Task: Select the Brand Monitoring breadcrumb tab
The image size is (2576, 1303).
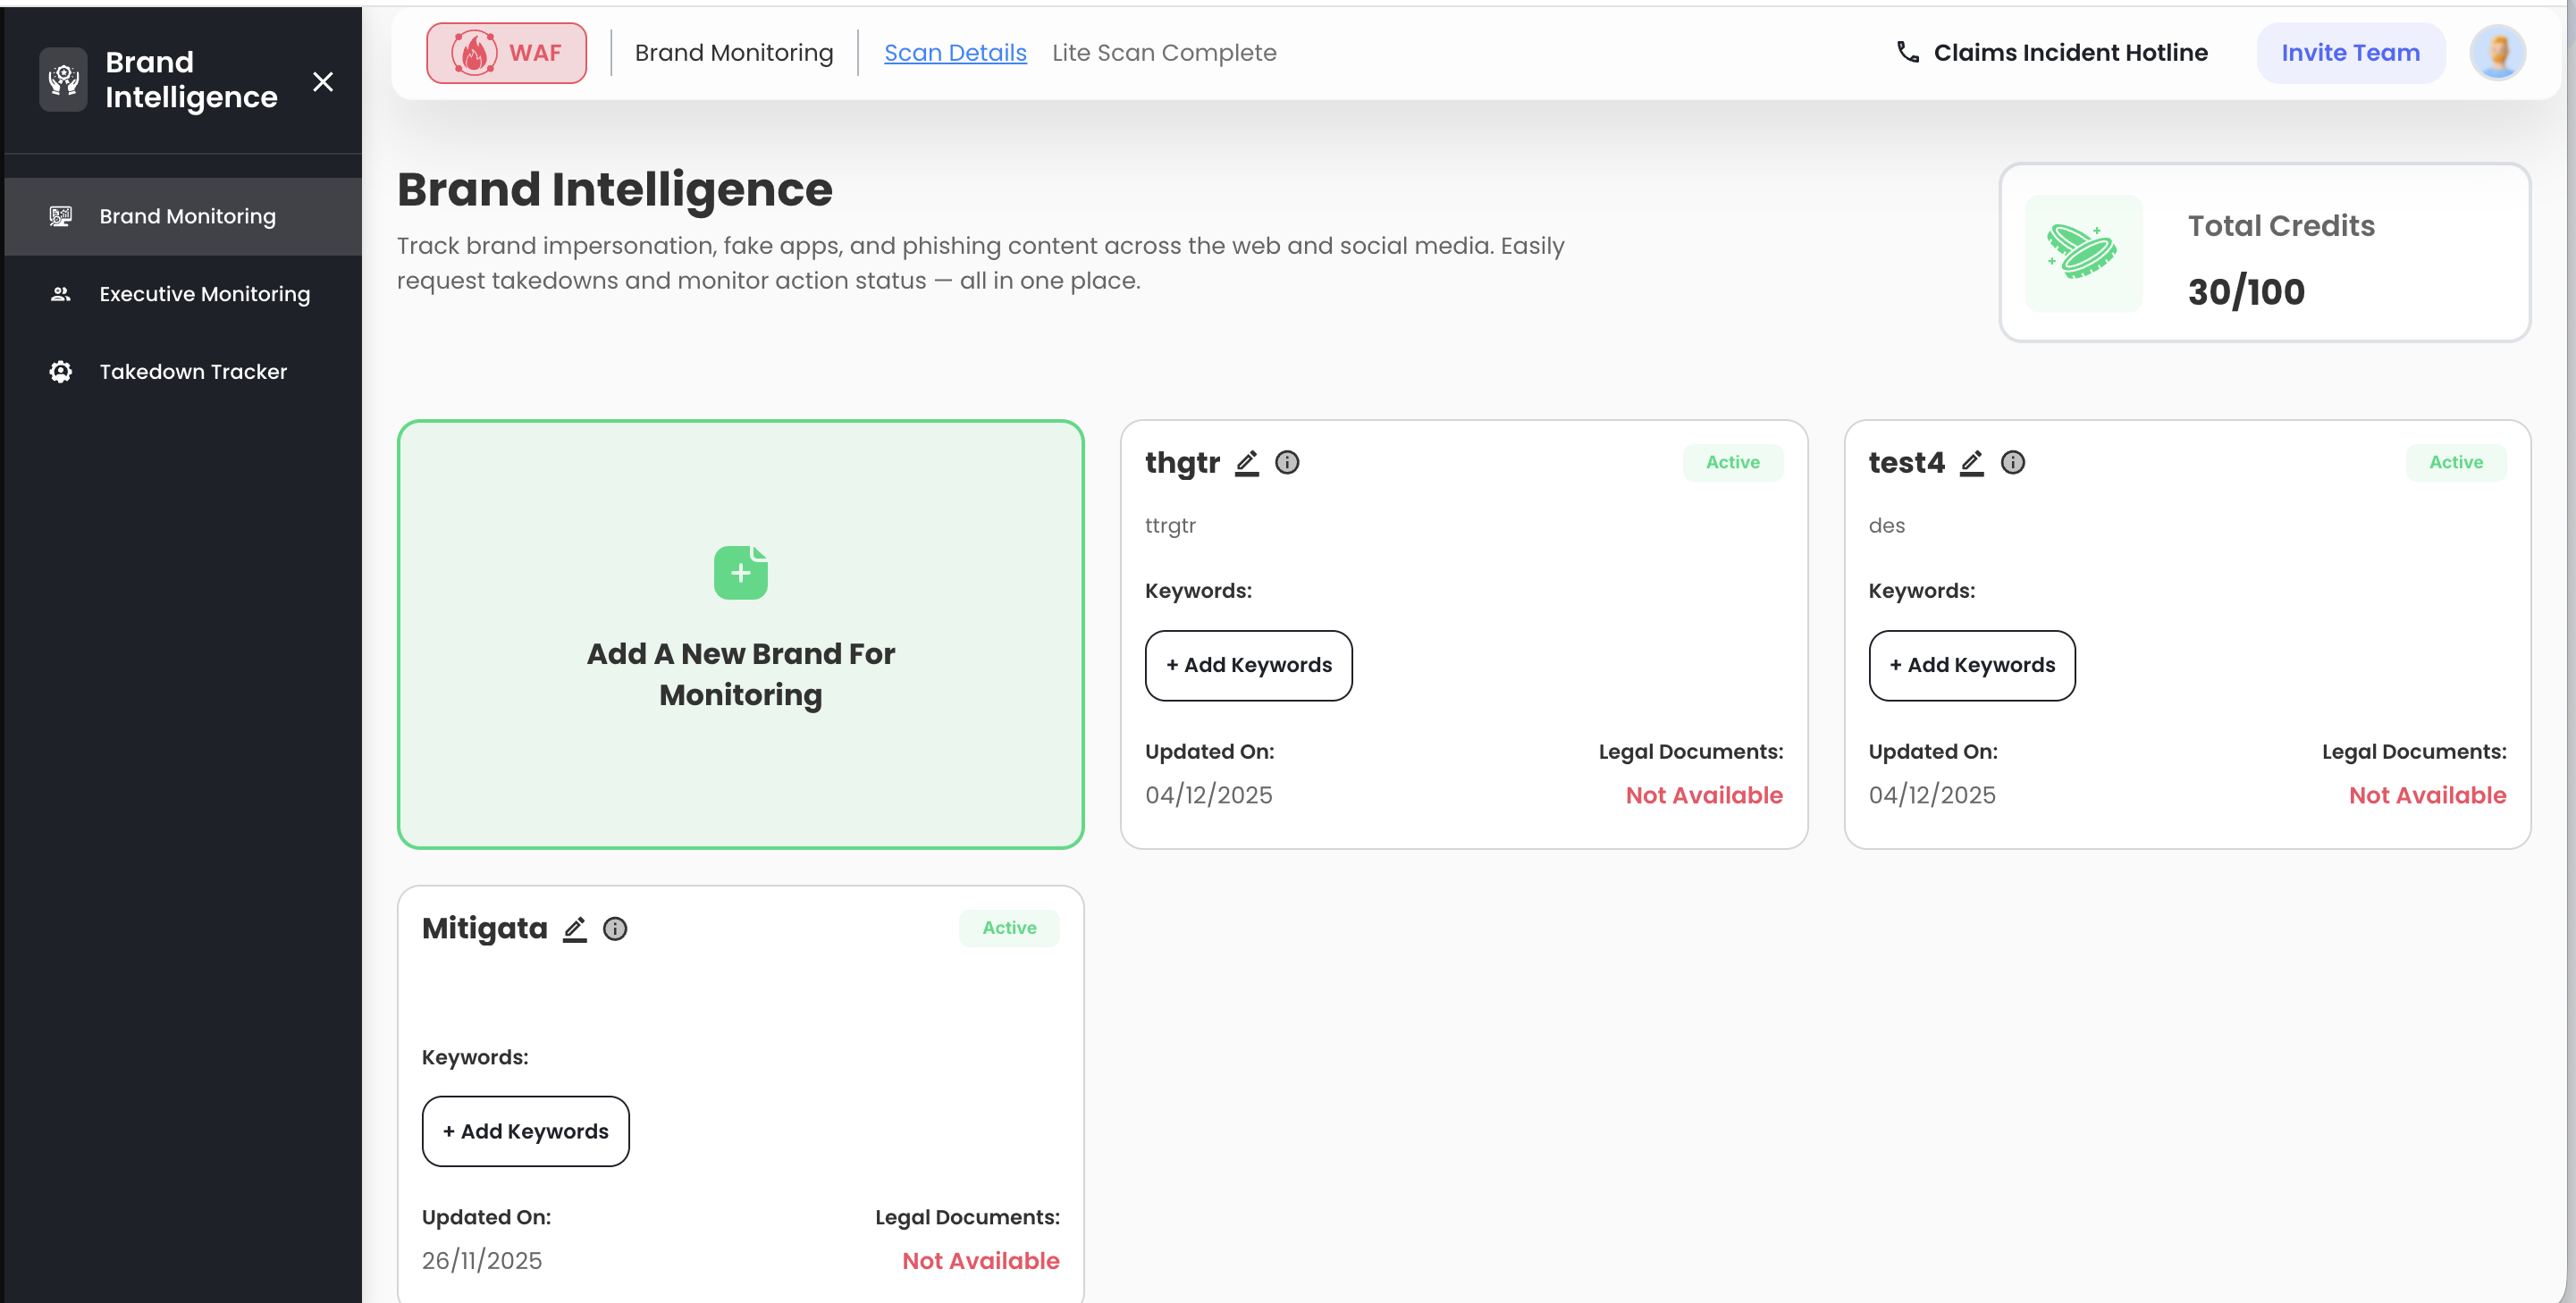Action: [x=733, y=52]
